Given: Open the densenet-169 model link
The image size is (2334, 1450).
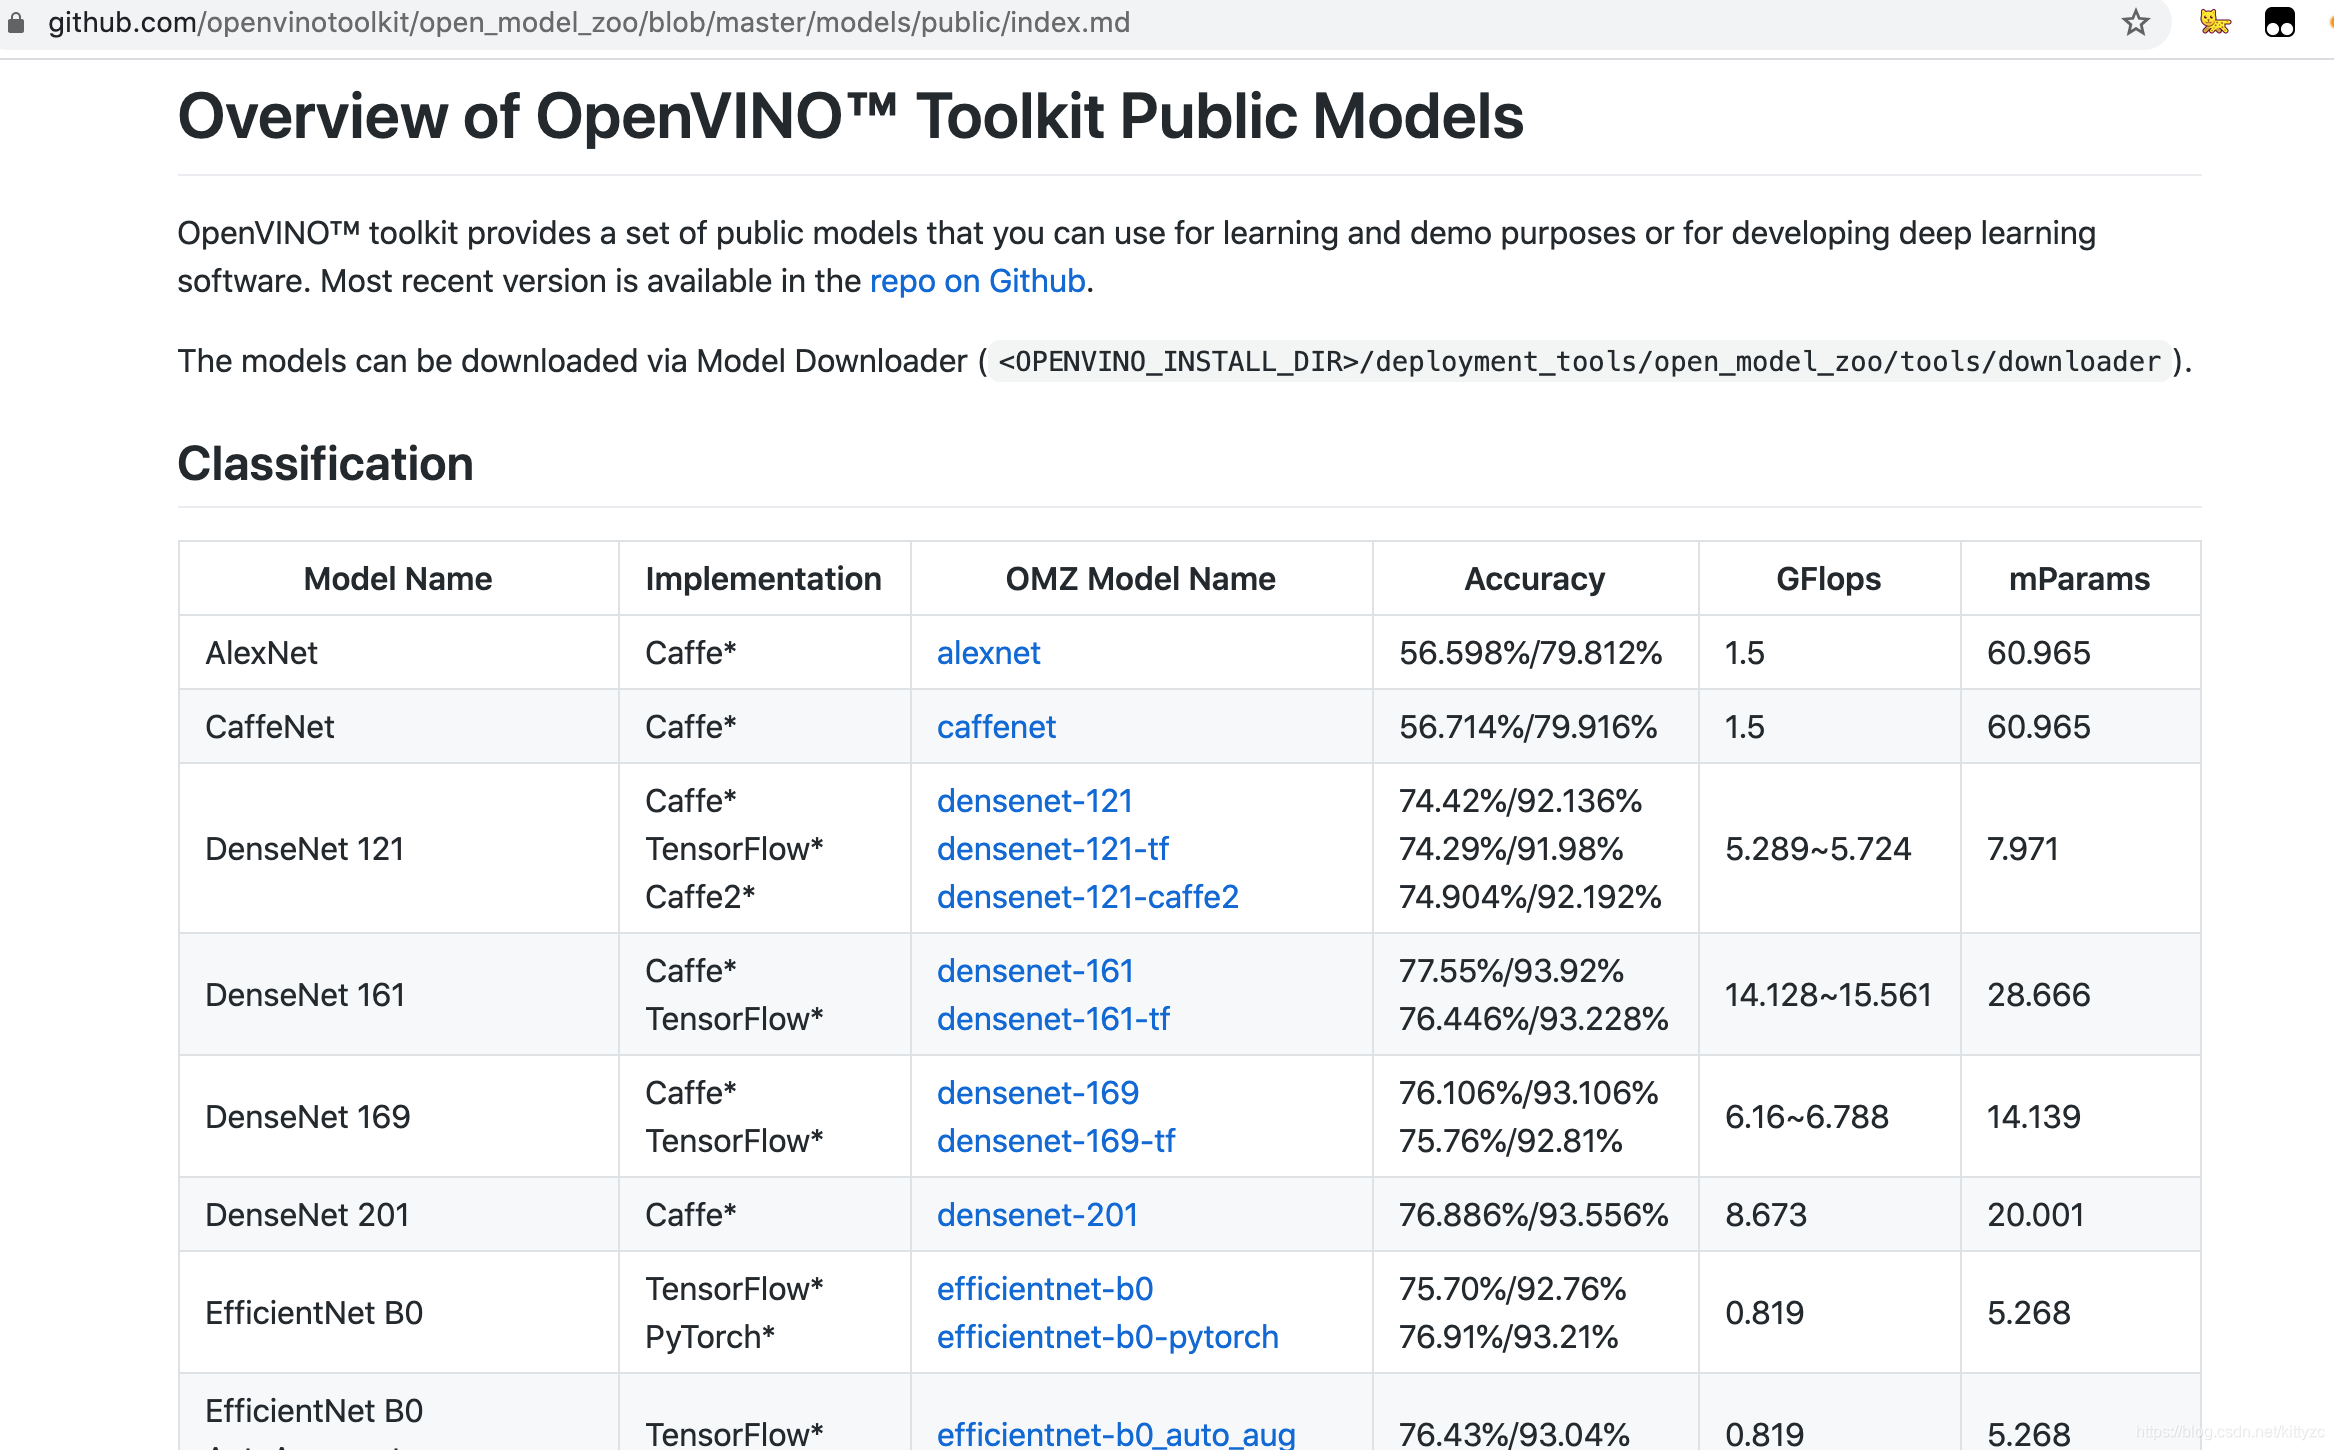Looking at the screenshot, I should [1037, 1093].
